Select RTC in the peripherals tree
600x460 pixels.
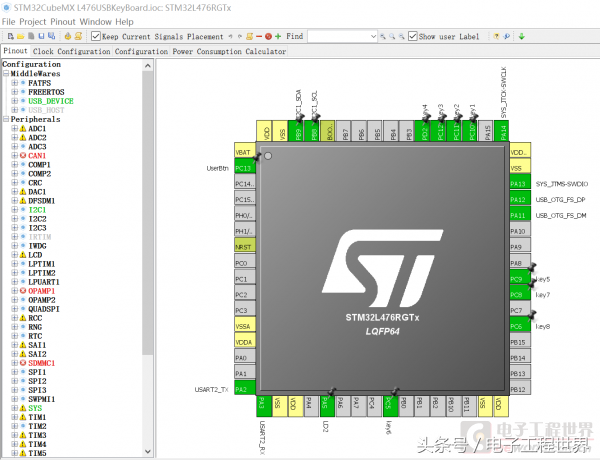(35, 336)
